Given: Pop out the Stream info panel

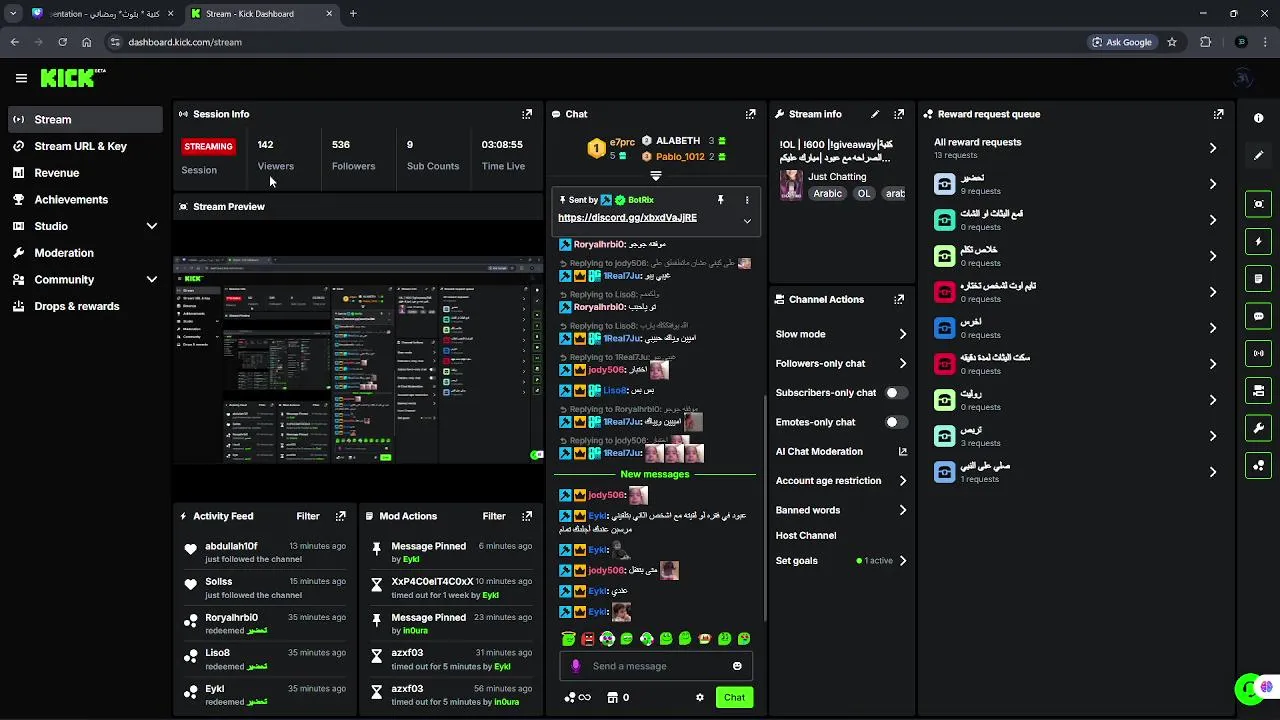Looking at the screenshot, I should pos(899,114).
